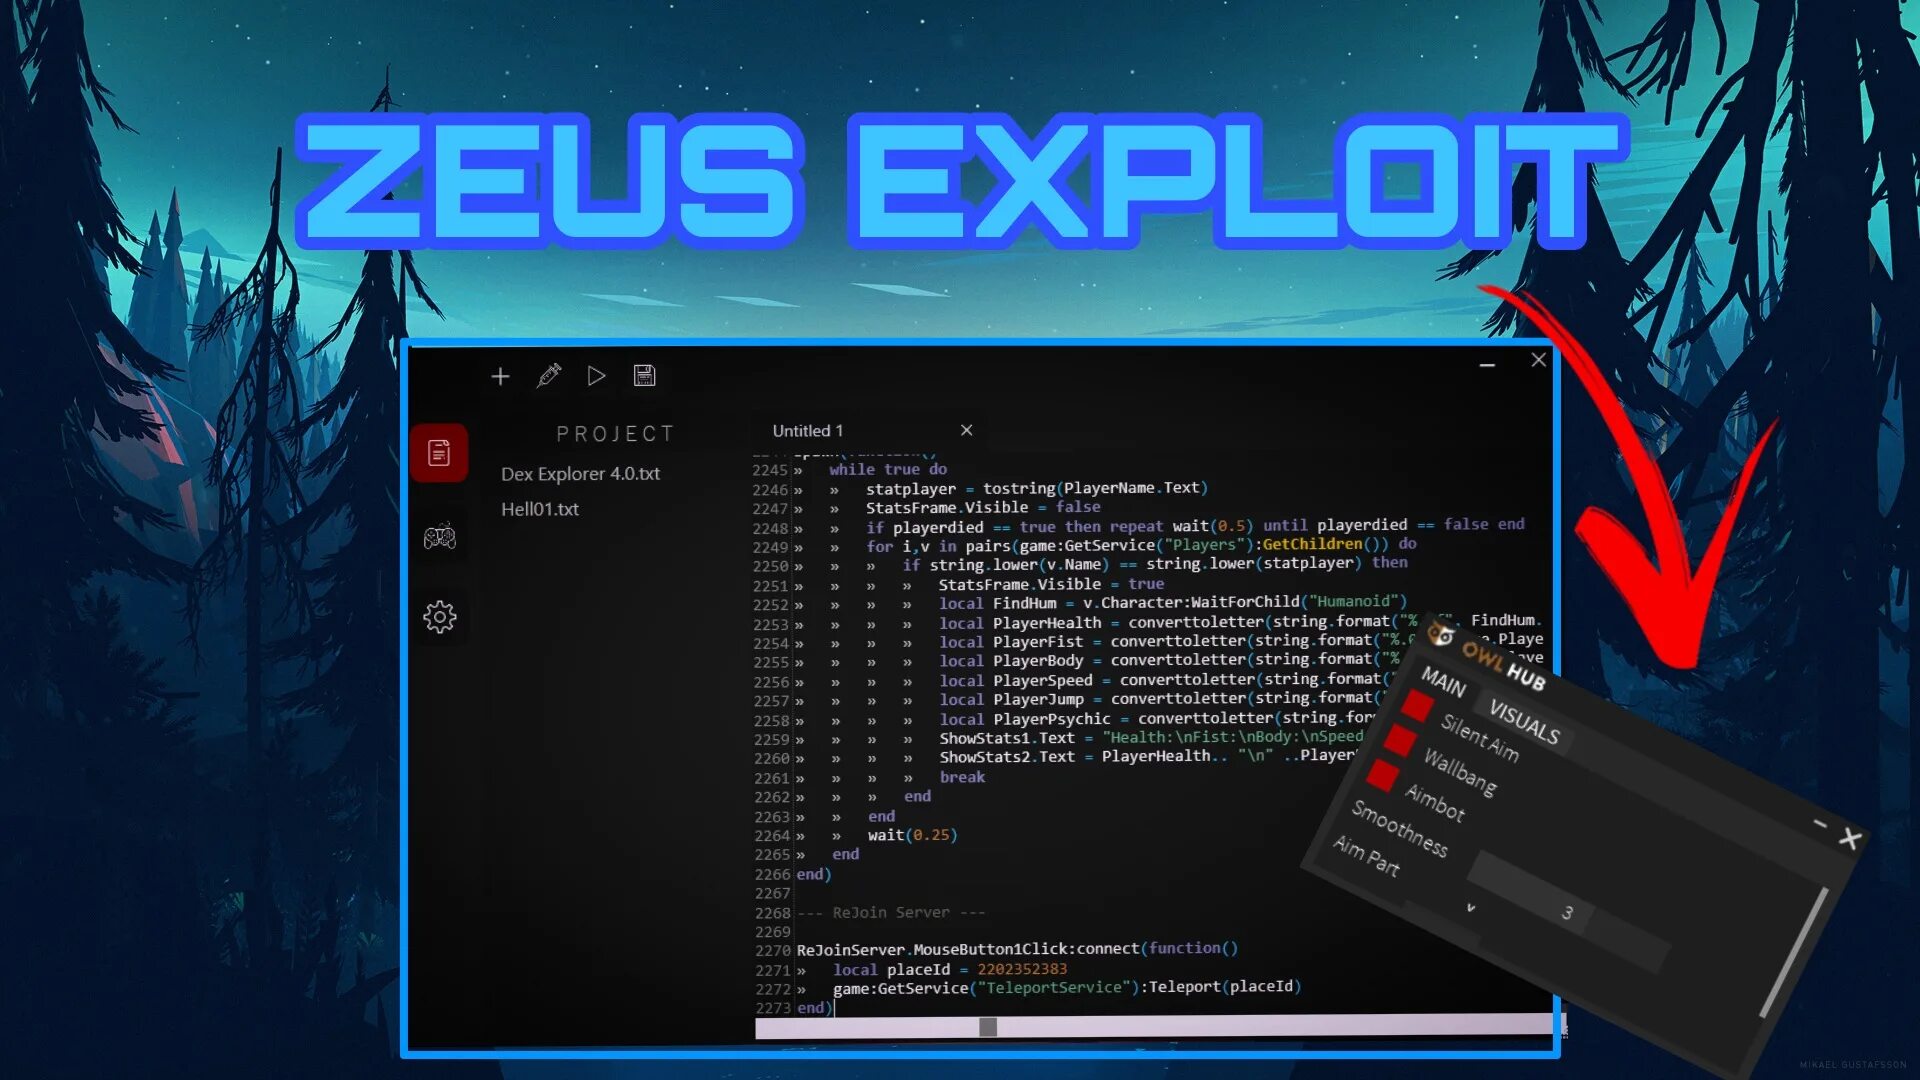
Task: Click the save floppy disk icon
Action: coord(644,376)
